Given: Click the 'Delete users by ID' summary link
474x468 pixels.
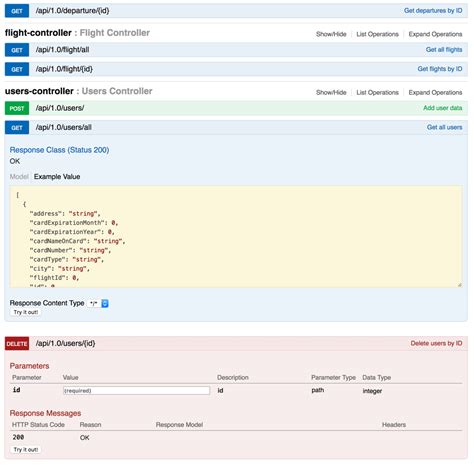Looking at the screenshot, I should coord(436,343).
